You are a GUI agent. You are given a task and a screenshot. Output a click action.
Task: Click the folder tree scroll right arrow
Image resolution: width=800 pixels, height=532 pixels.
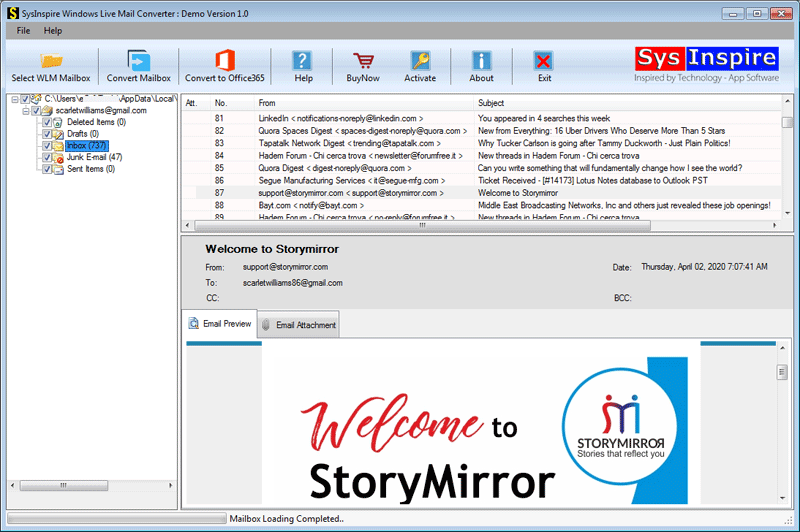click(170, 486)
